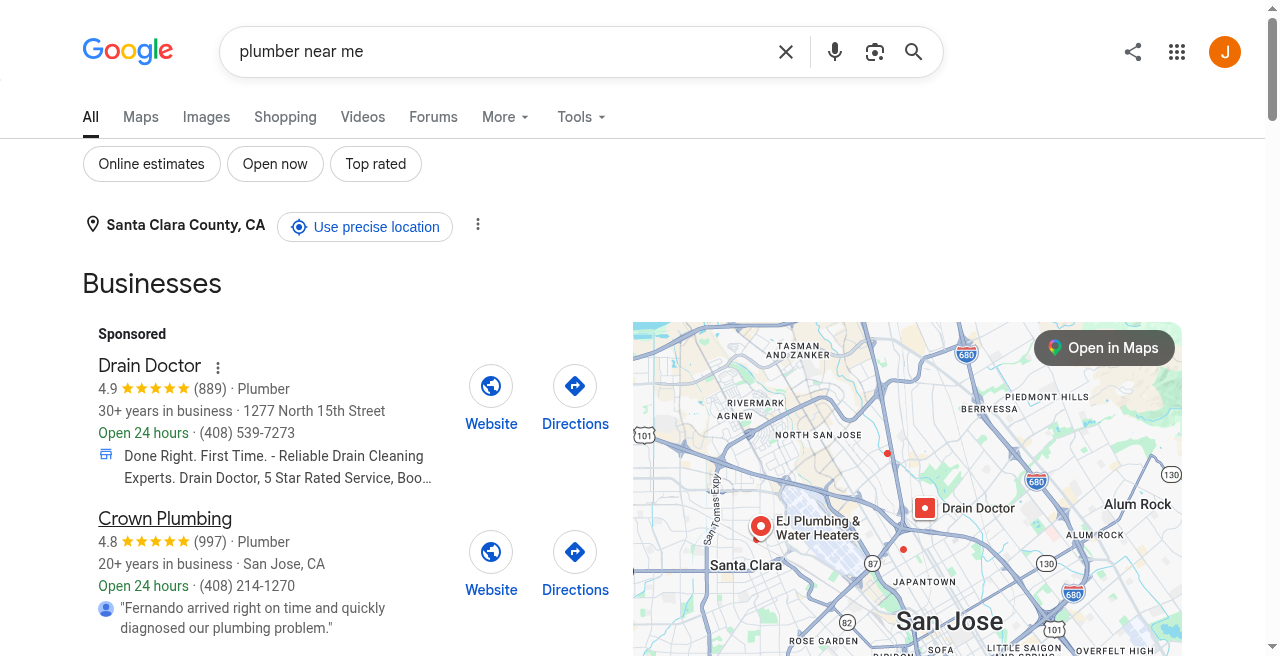Click Drain Doctor storefront description icon
The height and width of the screenshot is (656, 1280).
pos(106,455)
